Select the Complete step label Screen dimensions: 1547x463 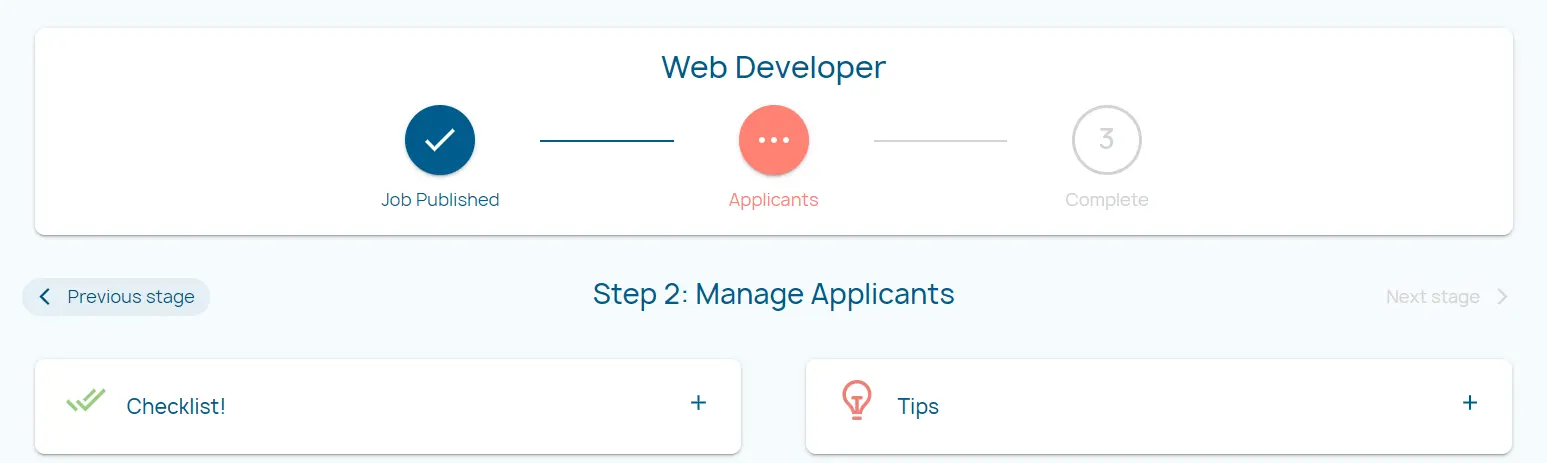[x=1106, y=200]
